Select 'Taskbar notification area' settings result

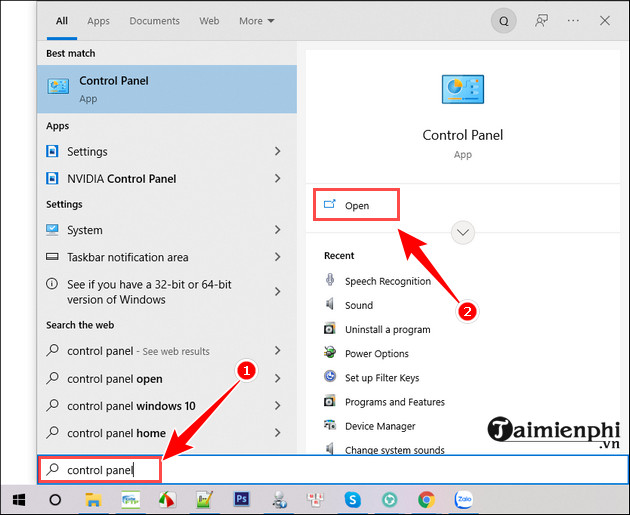(167, 257)
